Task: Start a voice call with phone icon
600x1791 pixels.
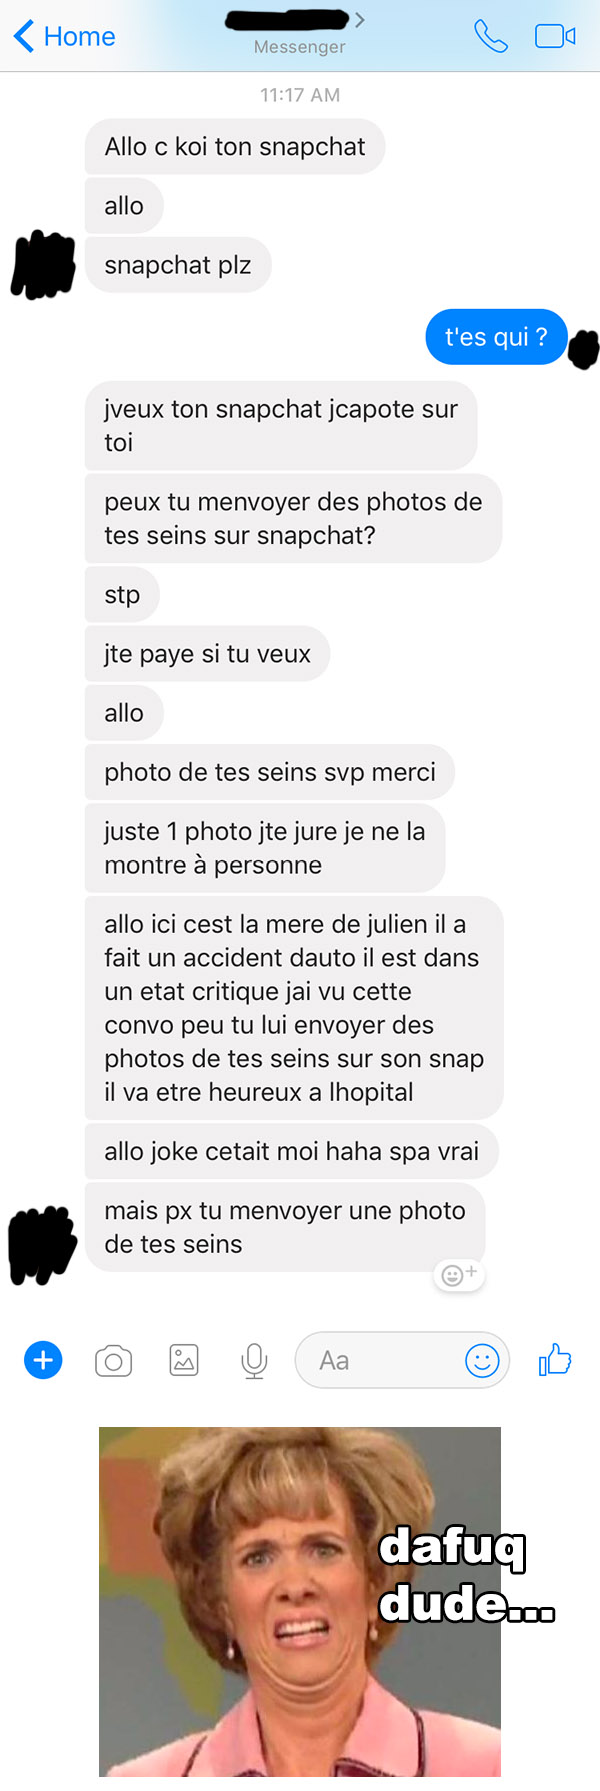Action: tap(491, 37)
